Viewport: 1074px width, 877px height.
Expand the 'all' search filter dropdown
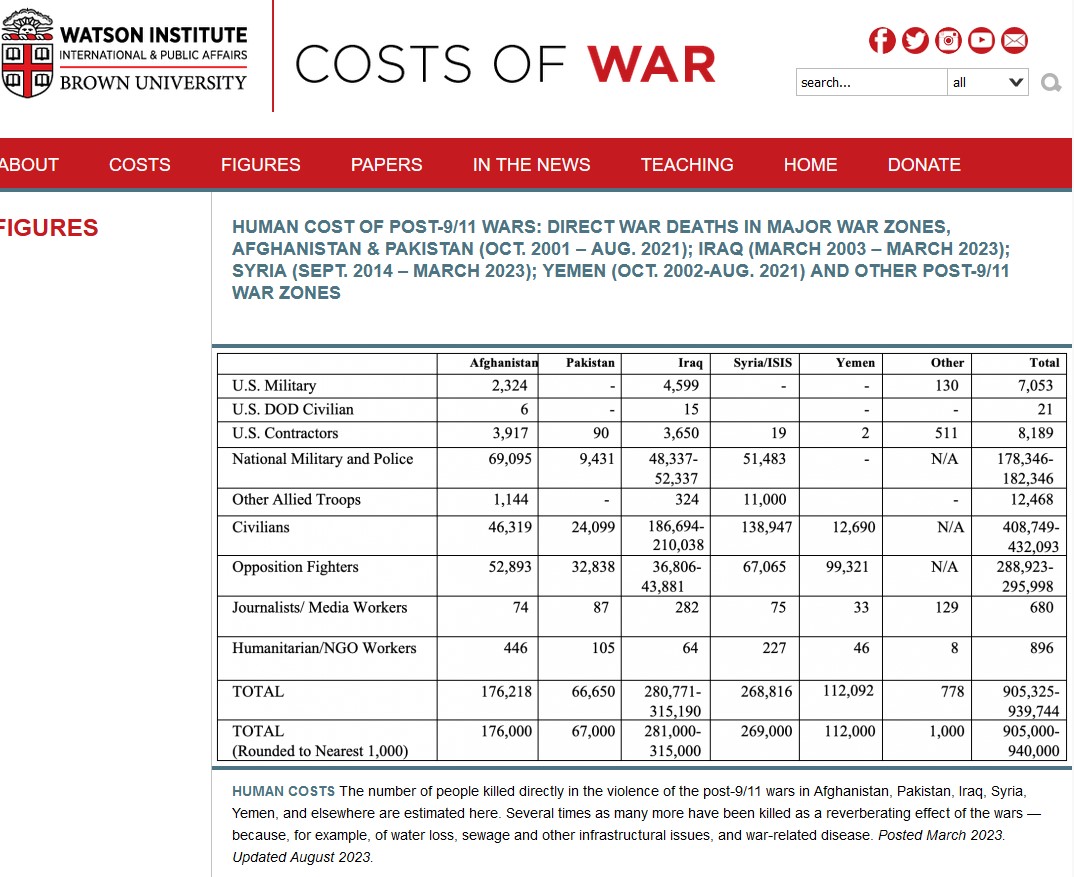coord(988,82)
